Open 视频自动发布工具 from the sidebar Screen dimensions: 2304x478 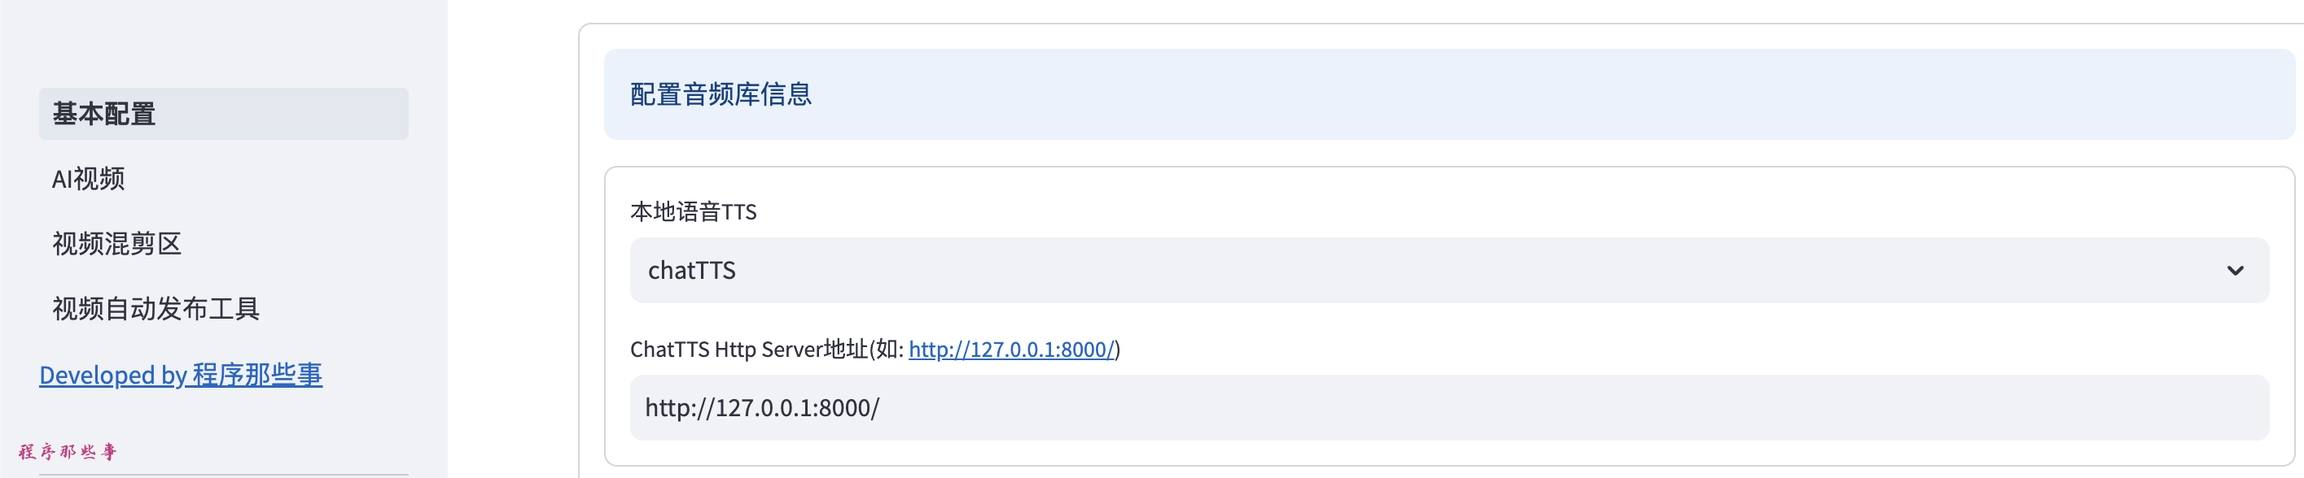coord(156,309)
